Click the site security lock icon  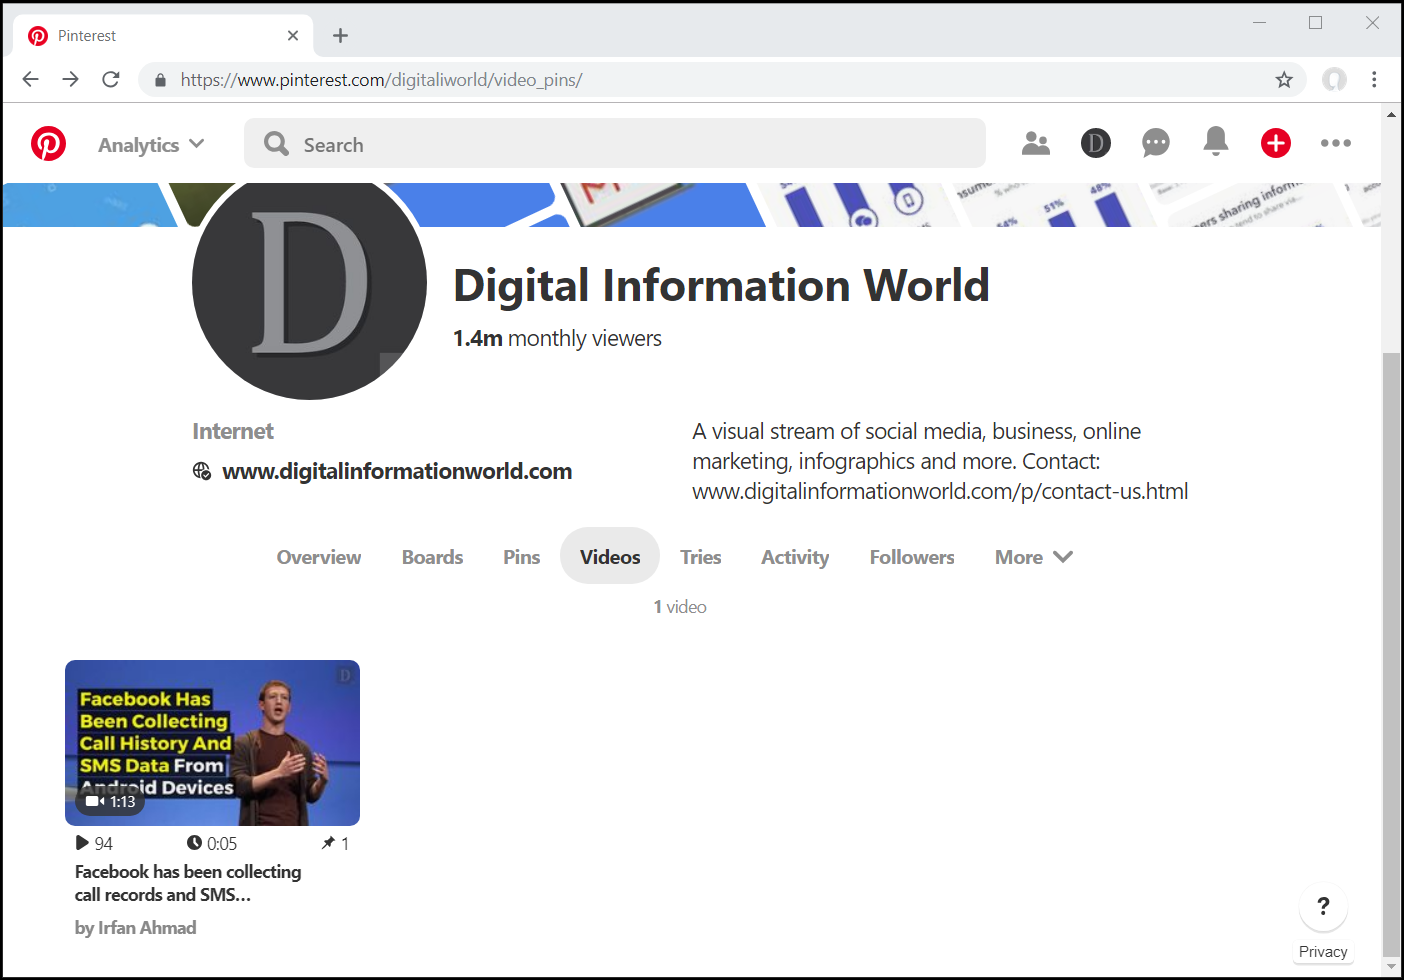pos(160,79)
